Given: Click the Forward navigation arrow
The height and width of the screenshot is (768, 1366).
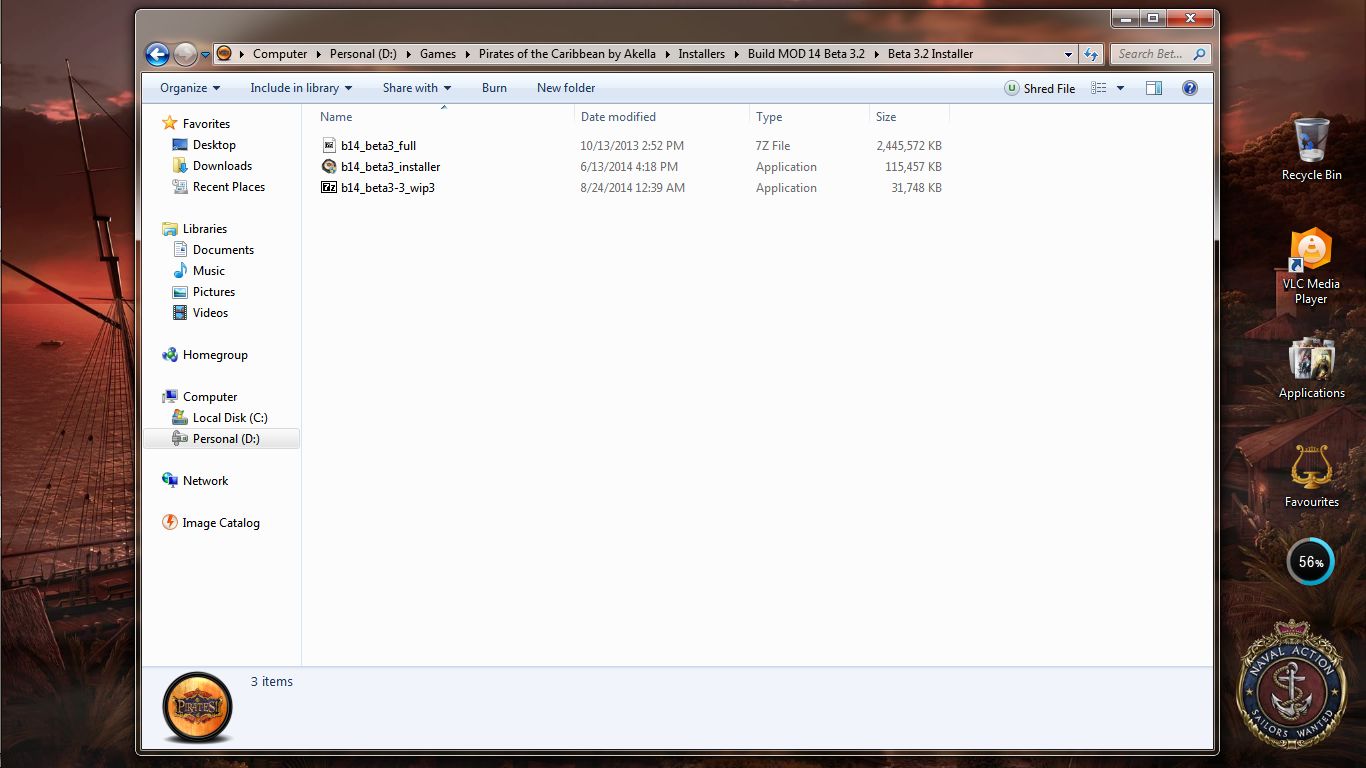Looking at the screenshot, I should (x=185, y=54).
